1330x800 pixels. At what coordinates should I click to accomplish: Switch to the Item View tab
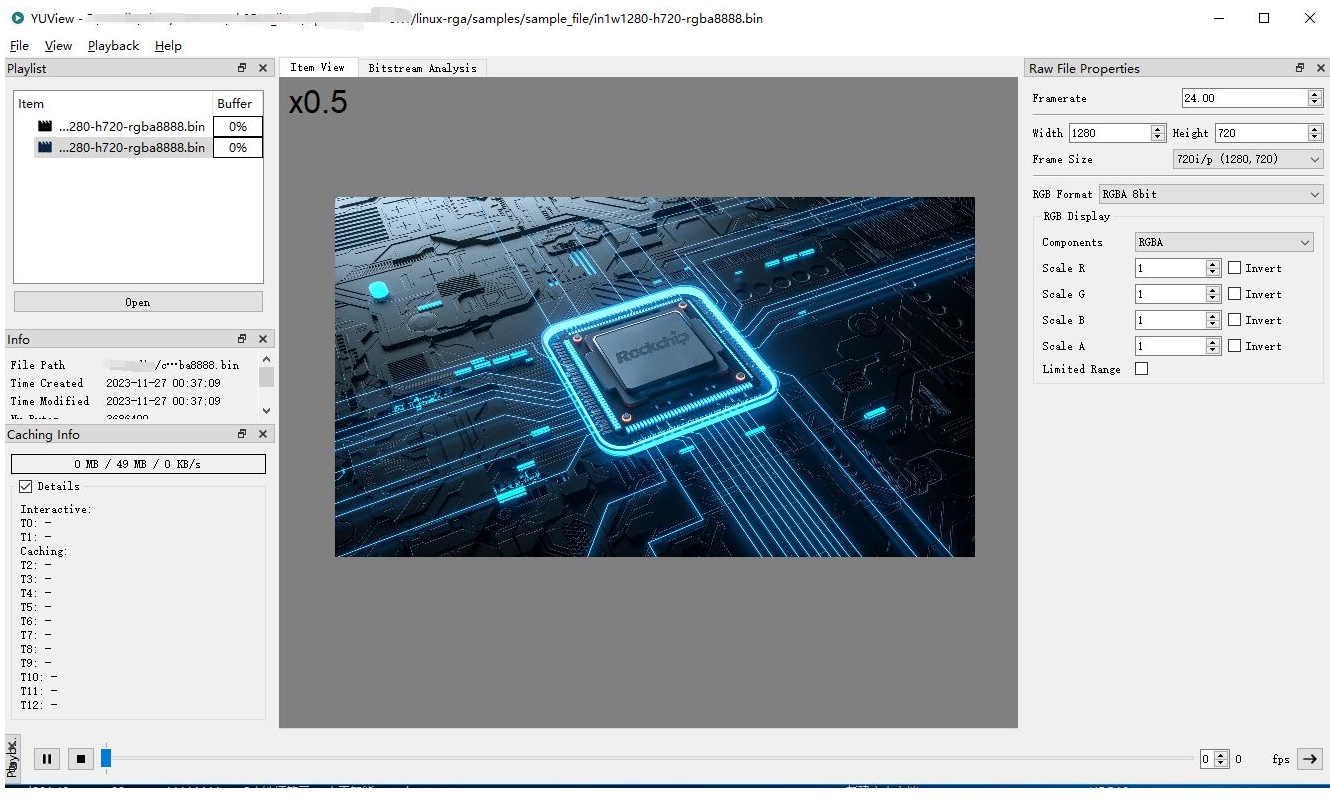pos(318,67)
